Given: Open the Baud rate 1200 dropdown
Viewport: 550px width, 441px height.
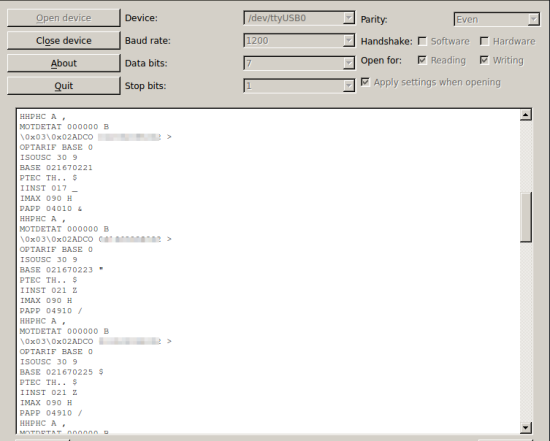Looking at the screenshot, I should coord(299,41).
